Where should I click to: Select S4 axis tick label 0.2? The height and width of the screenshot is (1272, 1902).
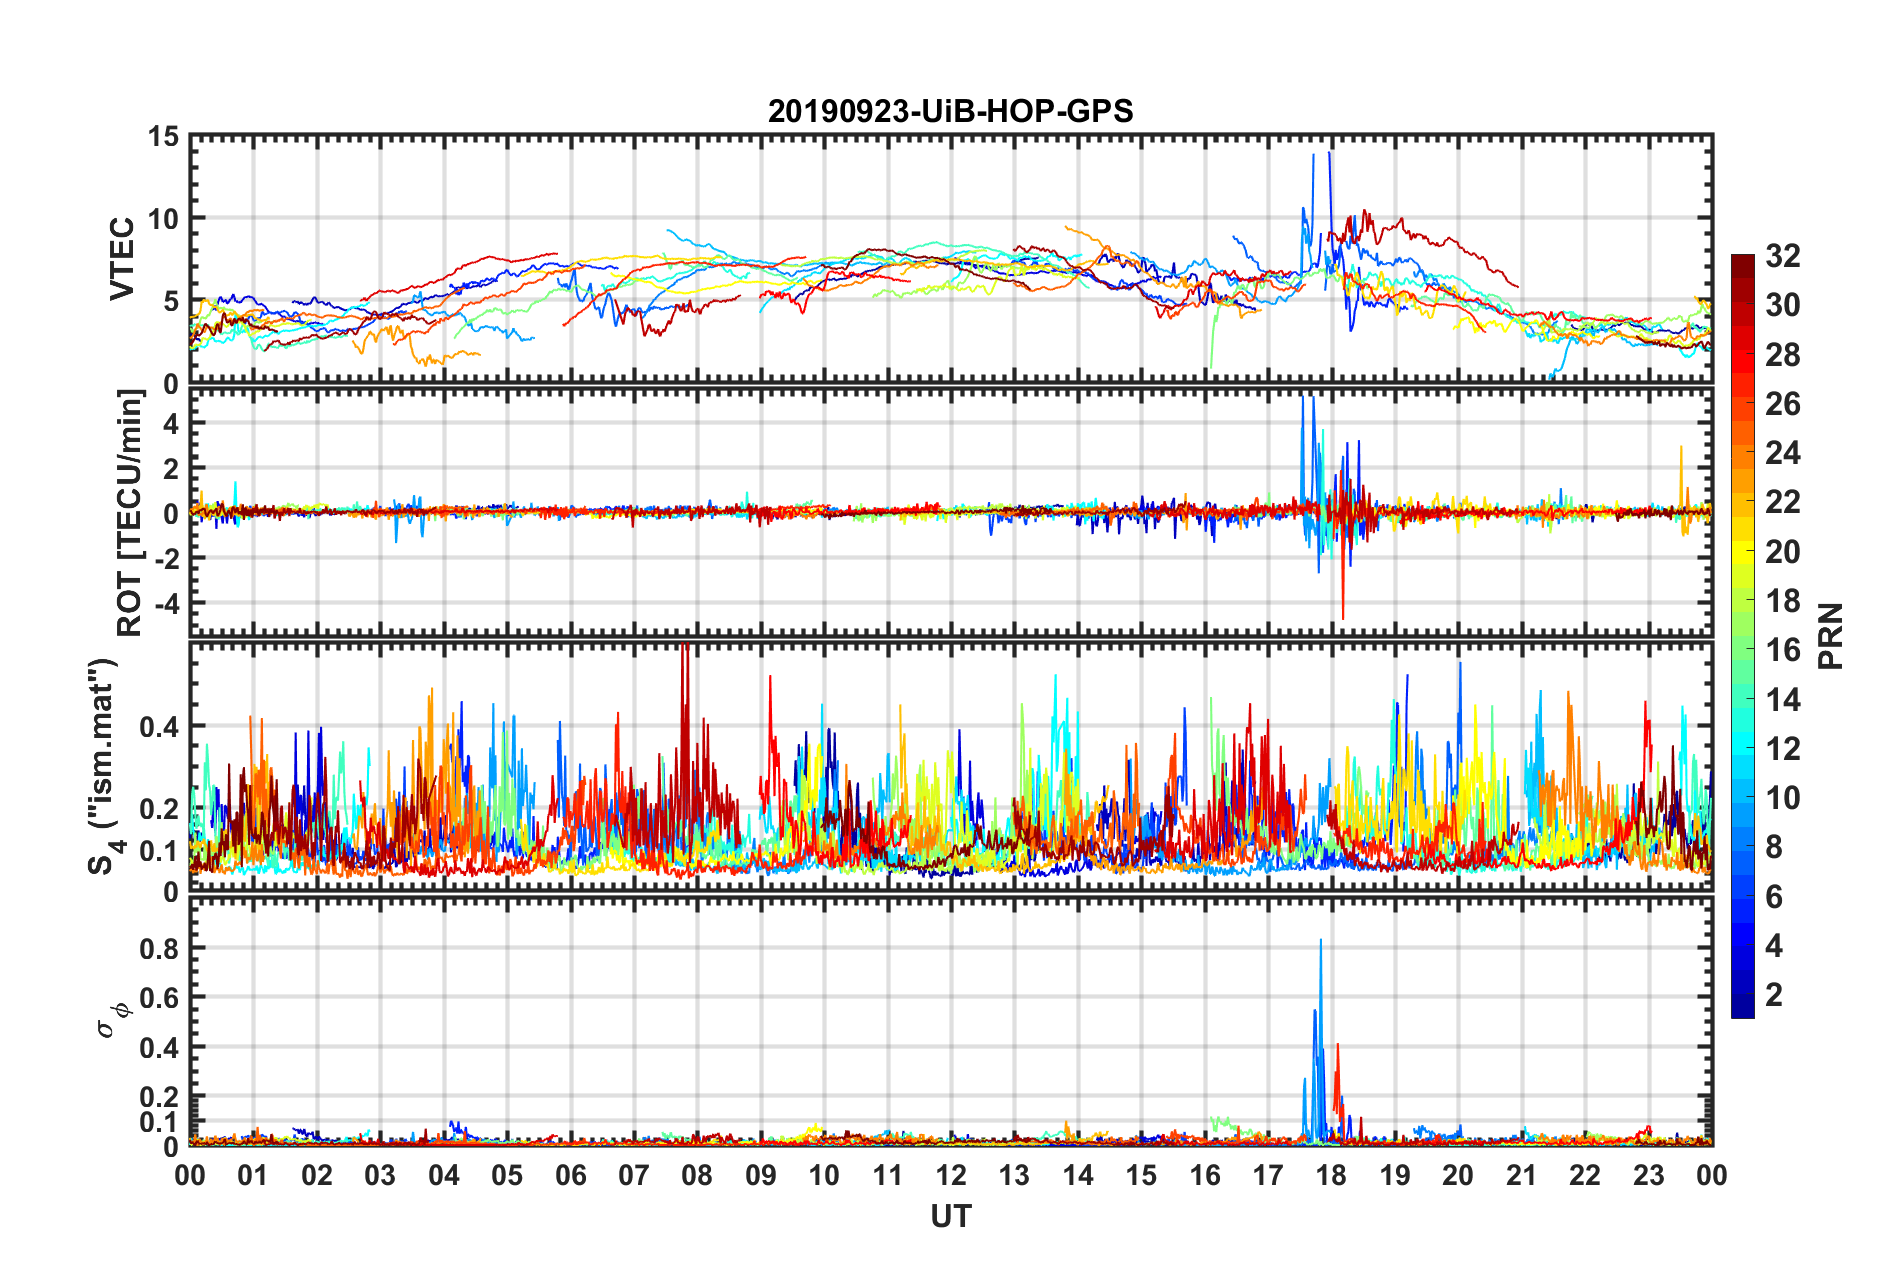[x=160, y=809]
